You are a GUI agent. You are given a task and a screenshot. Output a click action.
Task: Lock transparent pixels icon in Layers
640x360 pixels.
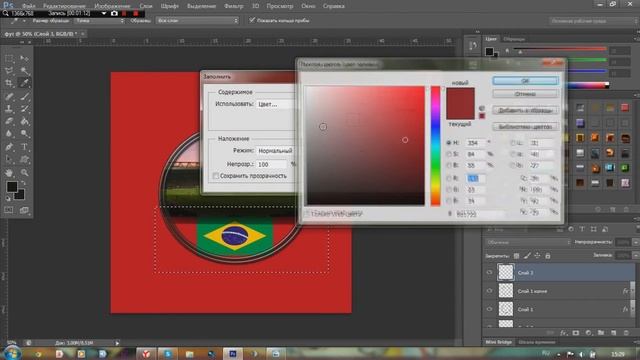coord(516,256)
